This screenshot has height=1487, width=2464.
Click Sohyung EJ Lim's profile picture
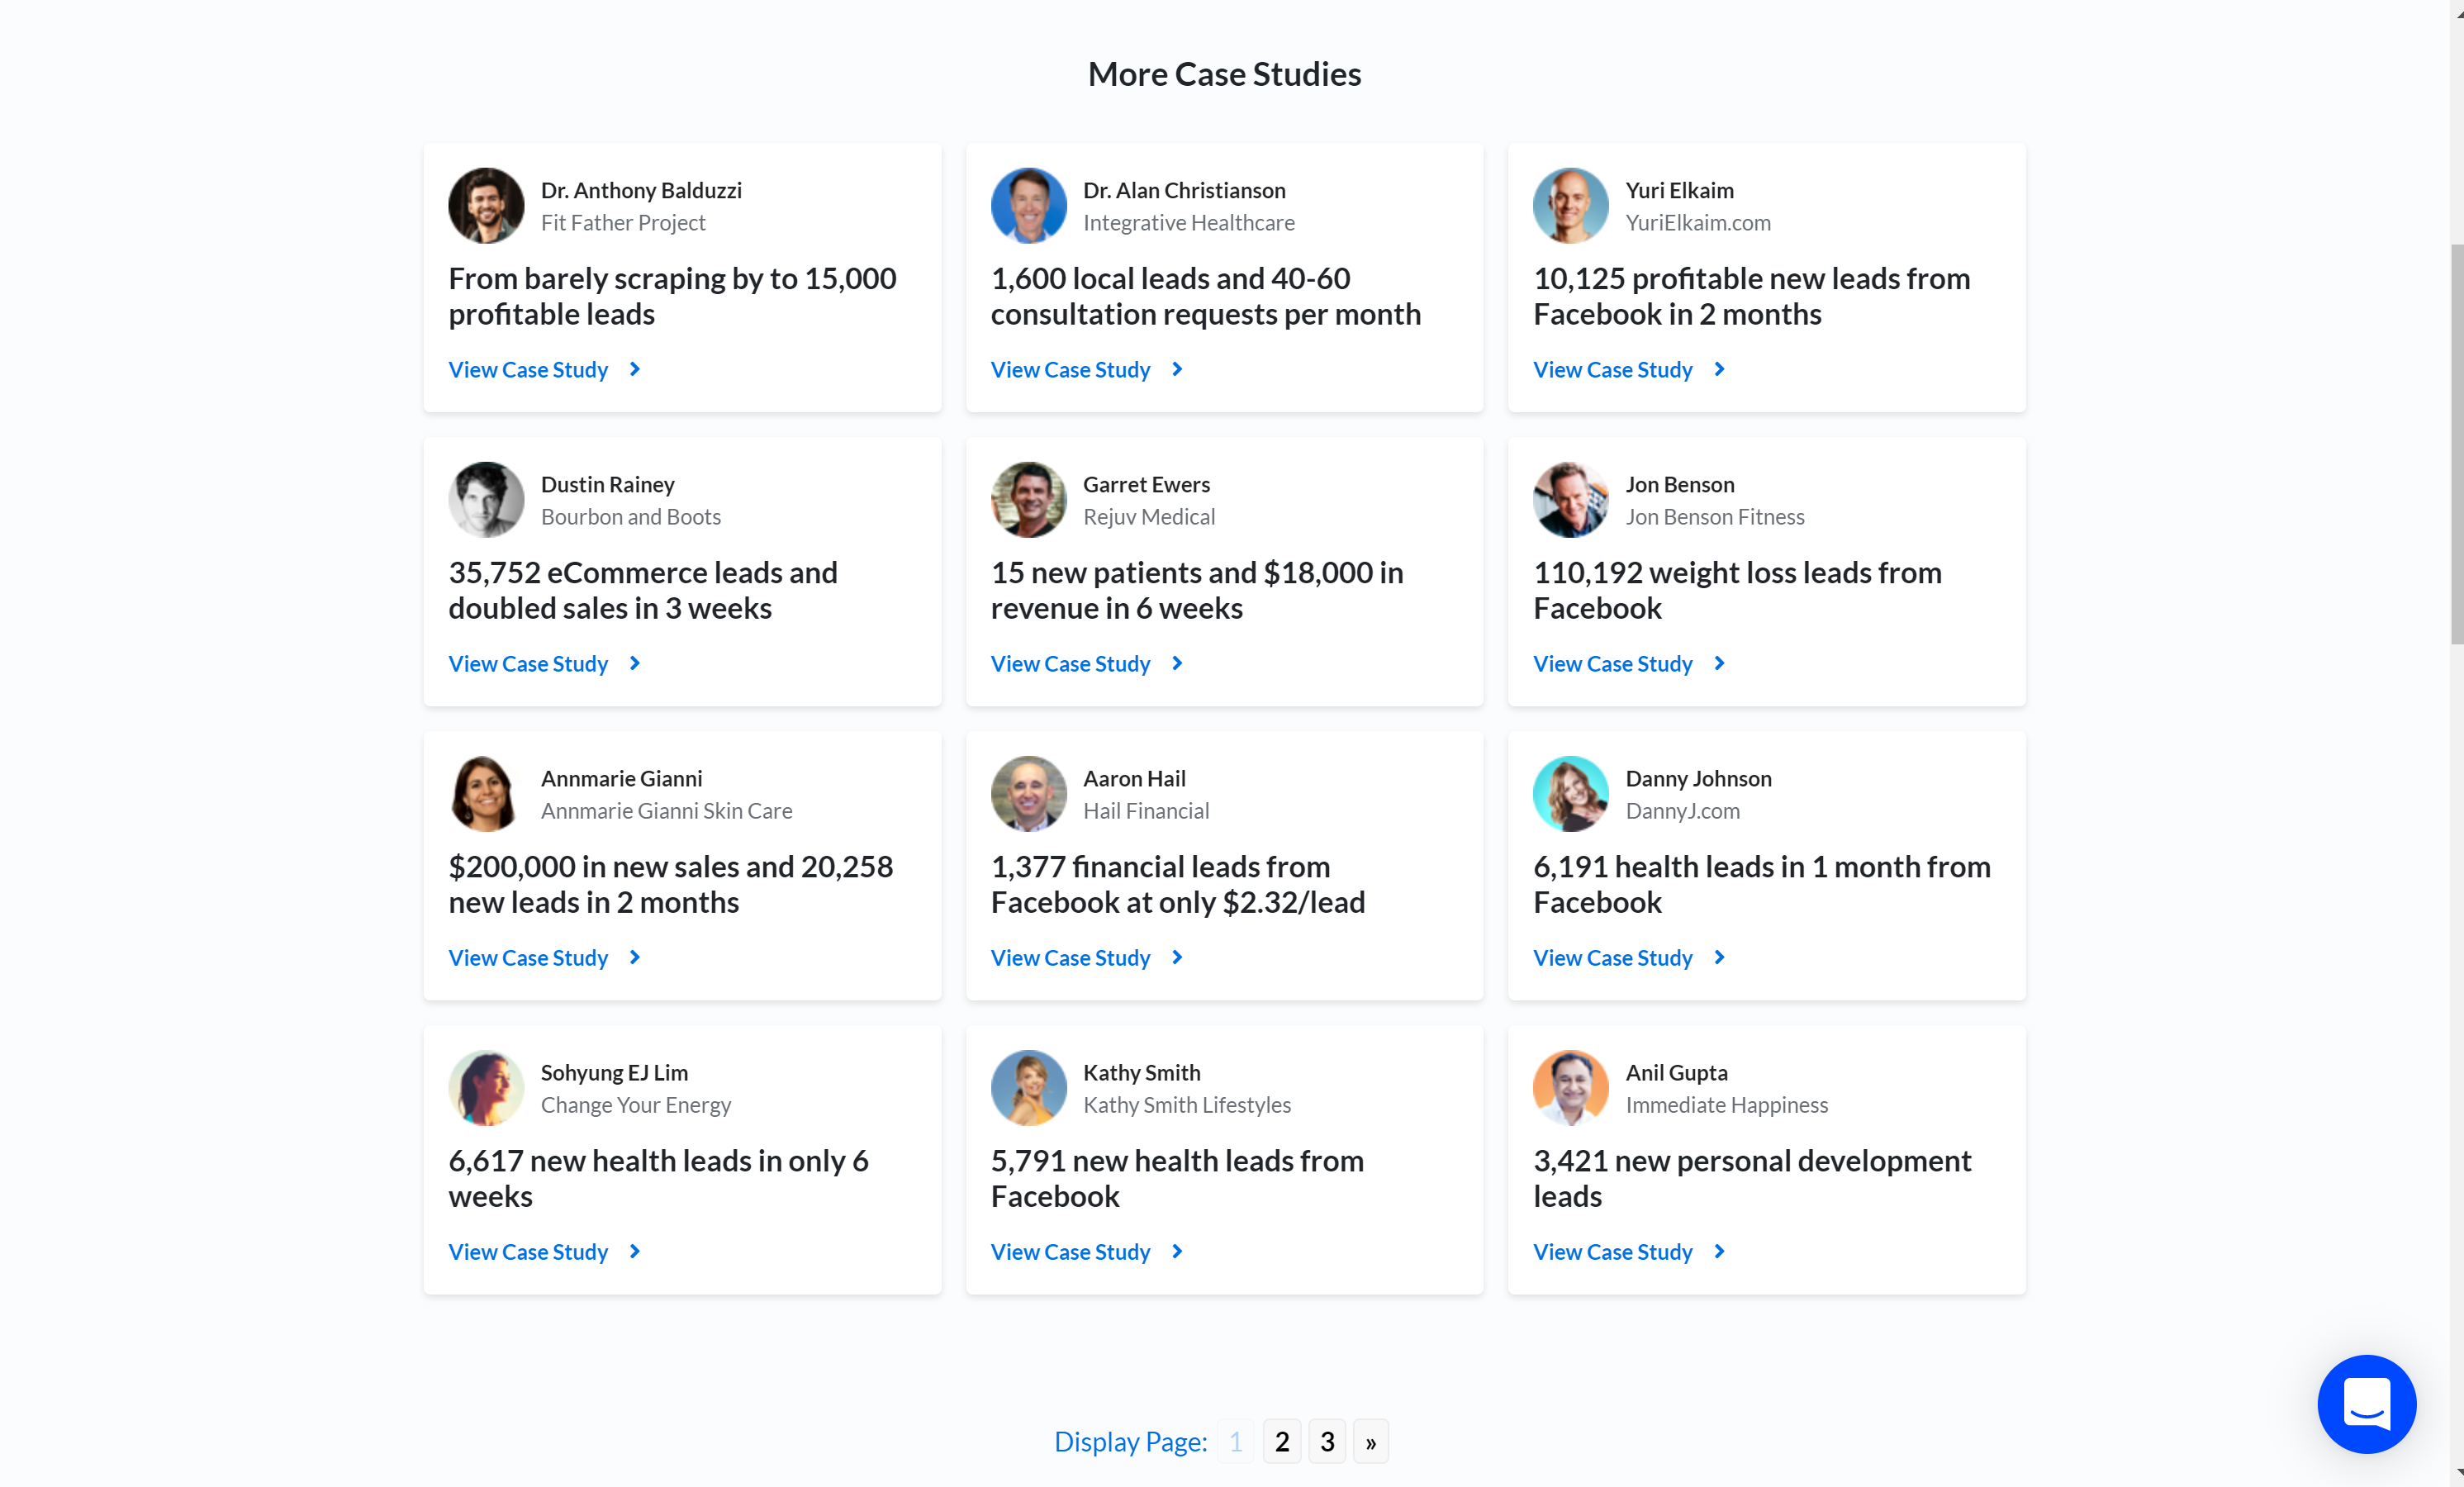pyautogui.click(x=486, y=1087)
